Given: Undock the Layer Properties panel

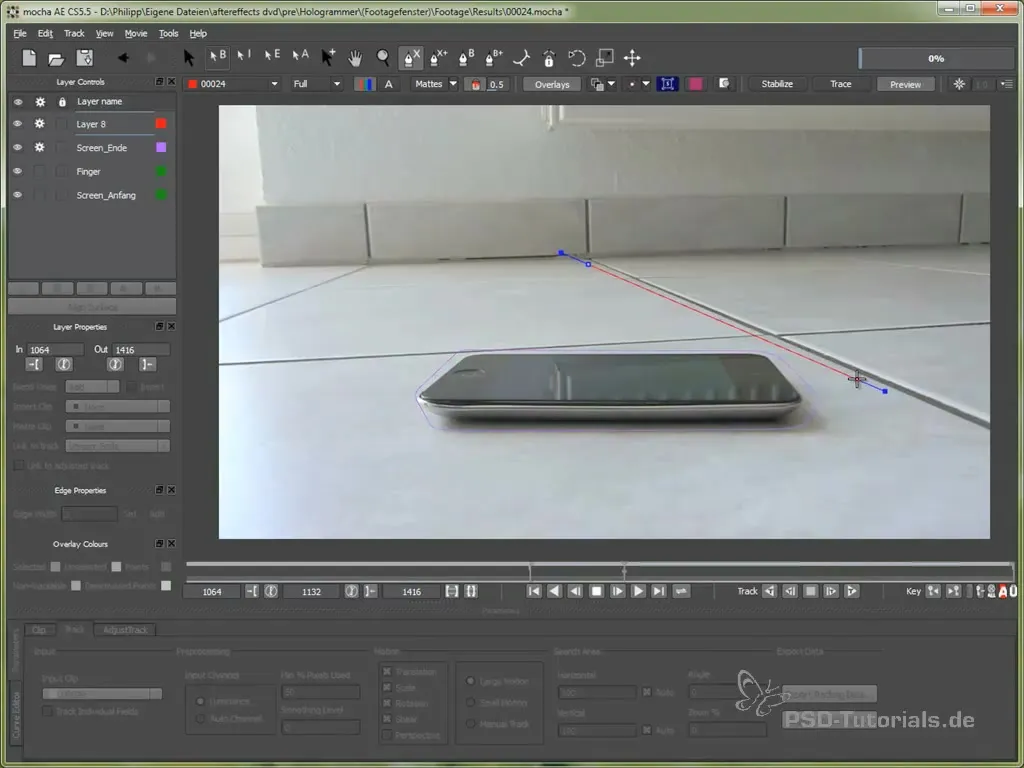Looking at the screenshot, I should [x=159, y=327].
